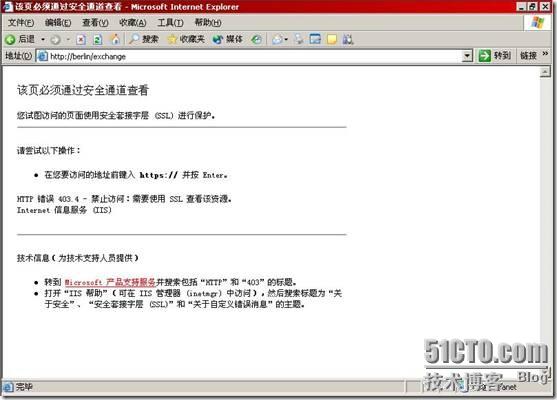Click the text 请尝试以下操作
The image size is (557, 400).
tap(48, 151)
